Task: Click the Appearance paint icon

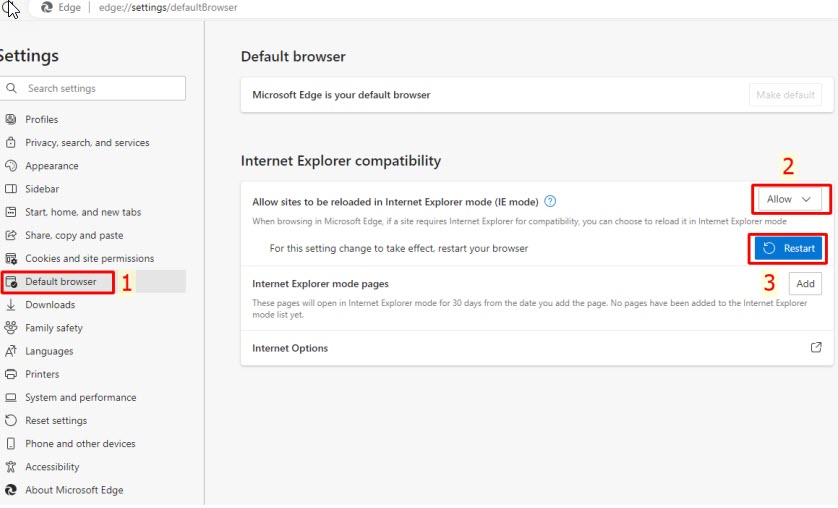Action: [x=11, y=166]
